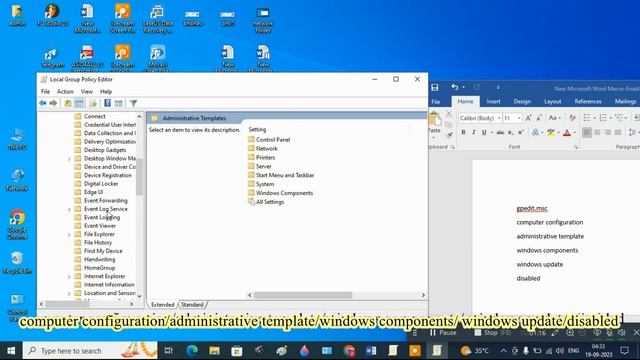Viewport: 640px width, 360px height.
Task: Click the Type here to search box
Action: (x=90, y=351)
